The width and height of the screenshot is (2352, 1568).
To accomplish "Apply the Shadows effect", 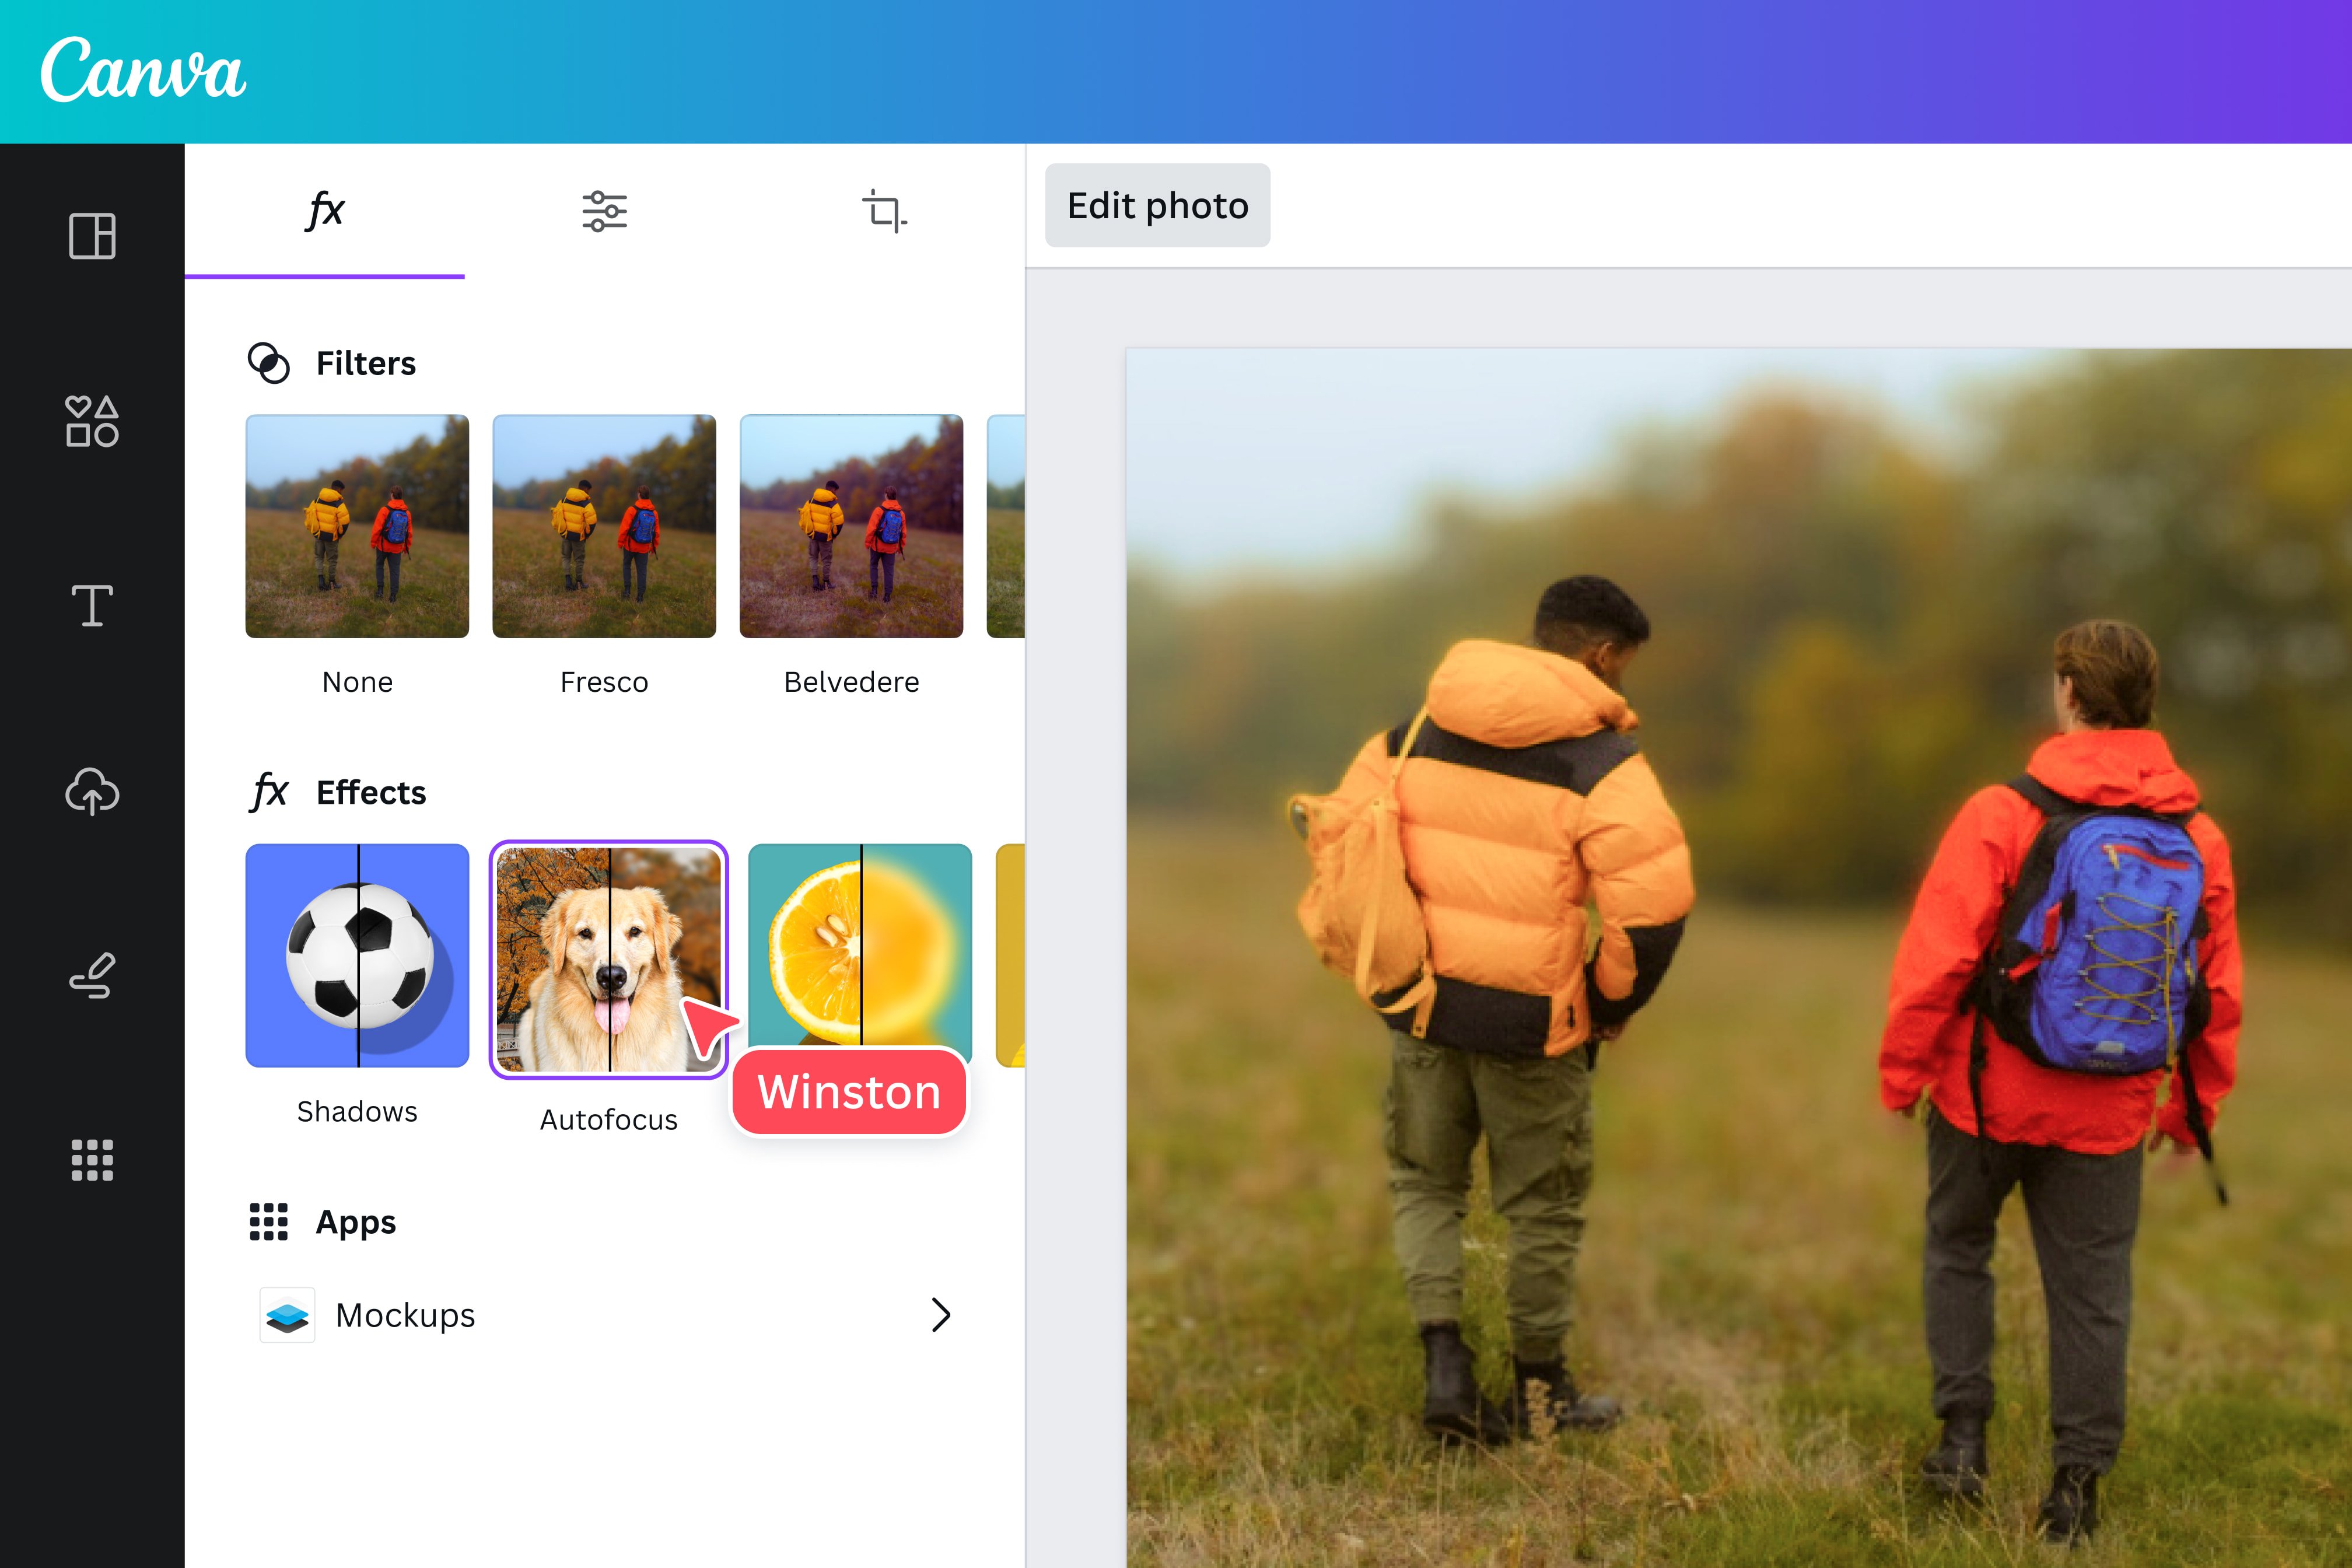I will (x=357, y=955).
